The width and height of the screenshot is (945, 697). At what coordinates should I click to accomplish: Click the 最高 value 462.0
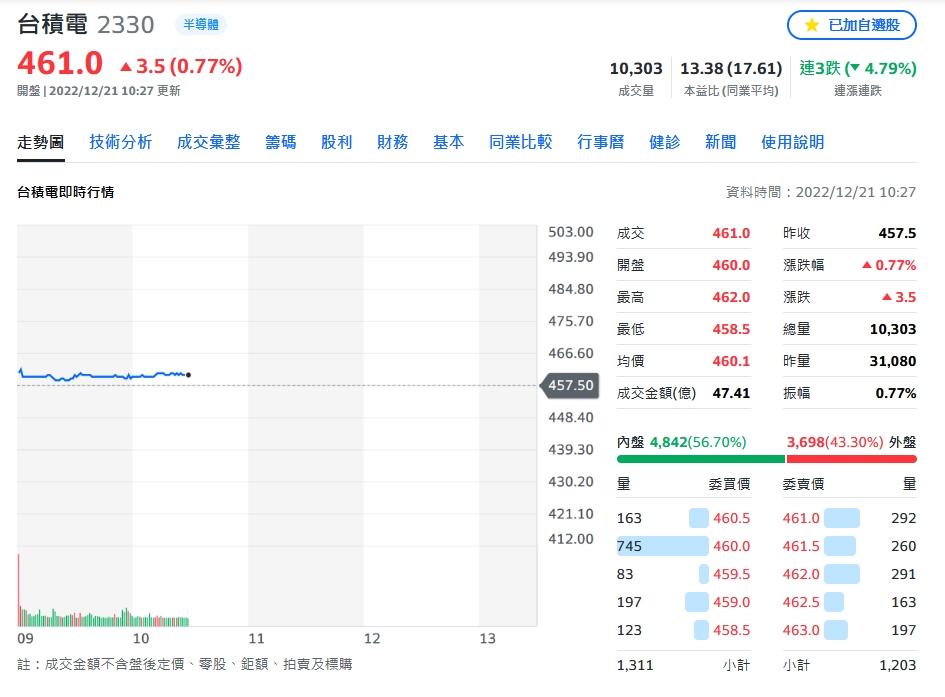[731, 297]
